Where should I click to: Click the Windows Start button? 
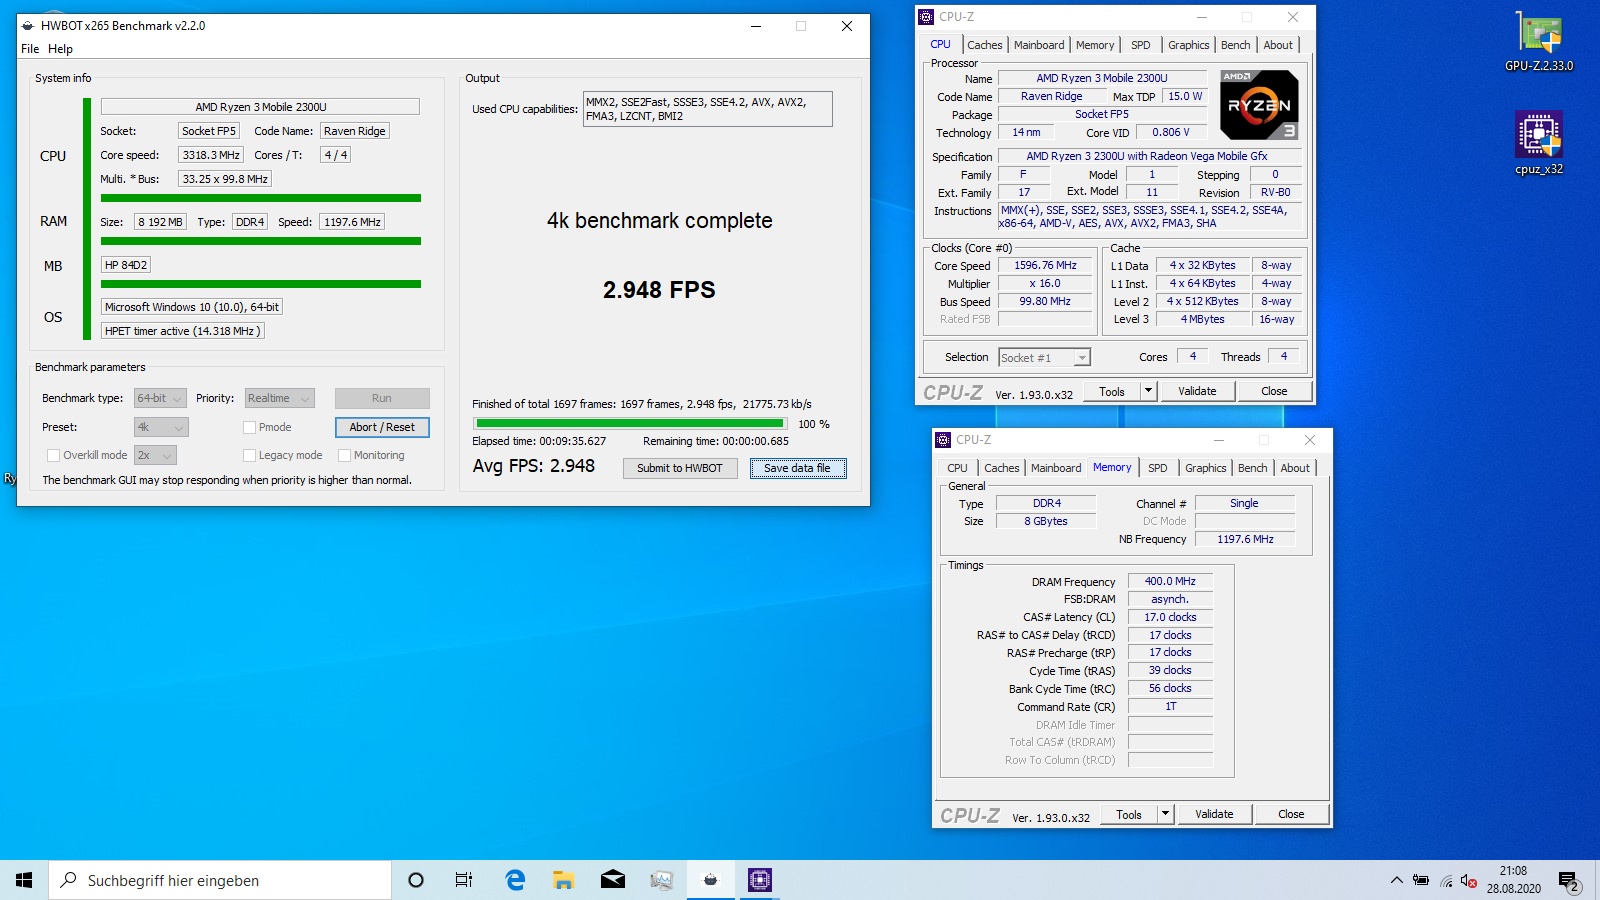(24, 880)
